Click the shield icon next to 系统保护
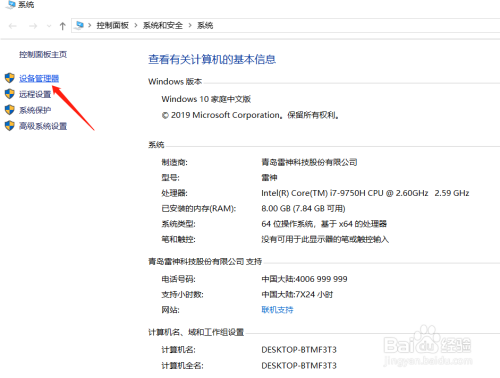Image resolution: width=500 pixels, height=378 pixels. click(10, 110)
